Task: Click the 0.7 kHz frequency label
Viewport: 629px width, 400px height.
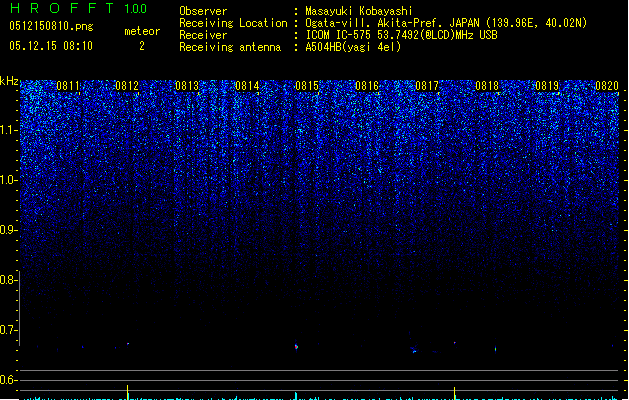Action: click(9, 330)
